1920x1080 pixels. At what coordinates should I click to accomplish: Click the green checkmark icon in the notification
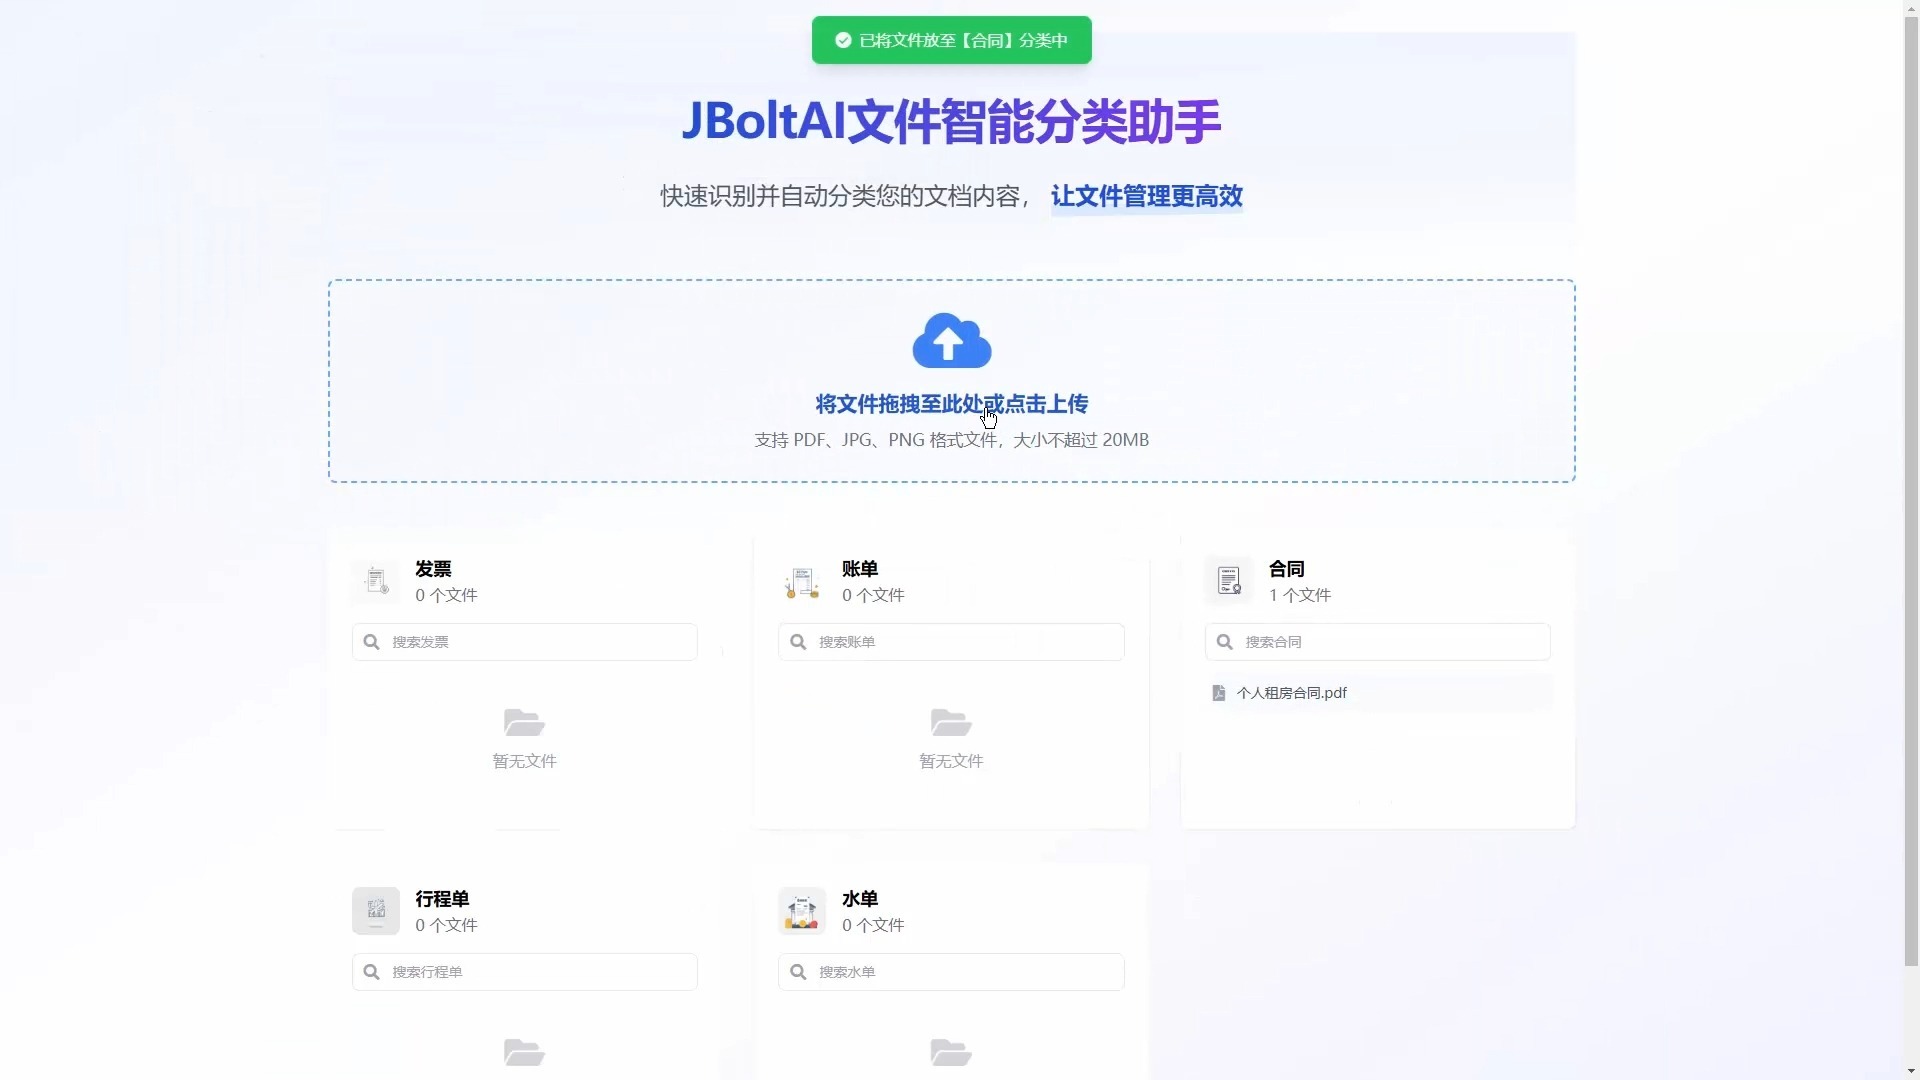pyautogui.click(x=843, y=40)
